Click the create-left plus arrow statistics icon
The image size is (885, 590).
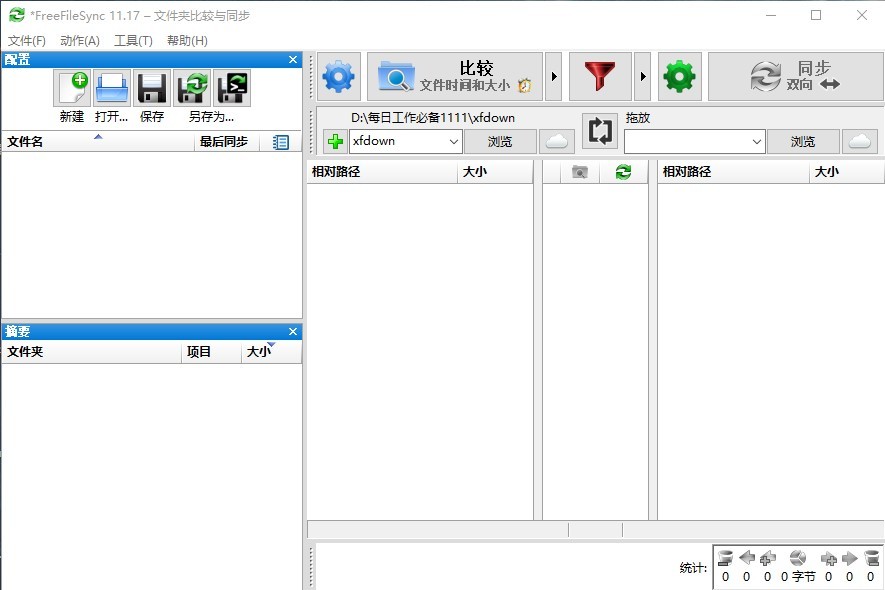click(768, 558)
